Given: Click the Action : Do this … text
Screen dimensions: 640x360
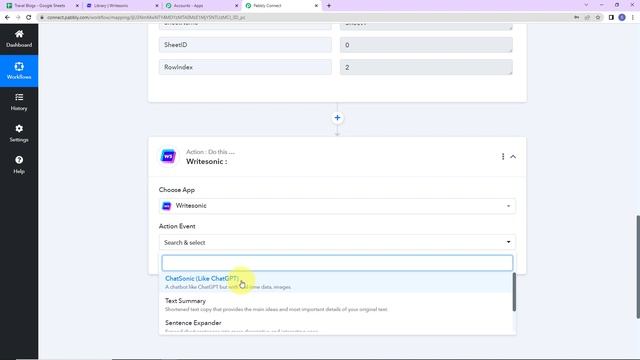Looking at the screenshot, I should coord(210,152).
